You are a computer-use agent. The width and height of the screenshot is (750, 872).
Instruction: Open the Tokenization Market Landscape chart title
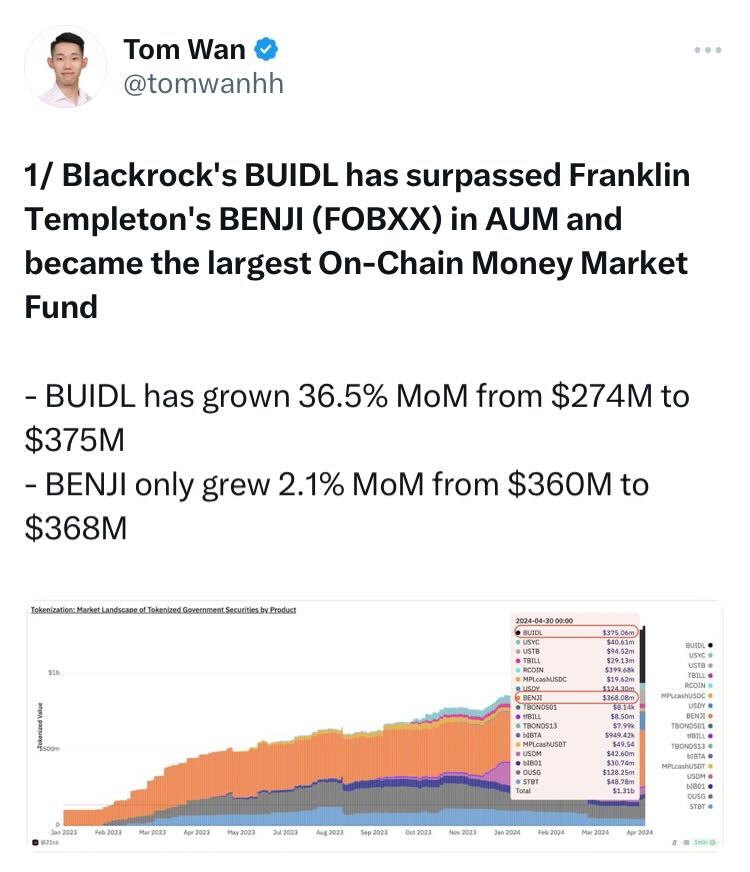tap(163, 610)
